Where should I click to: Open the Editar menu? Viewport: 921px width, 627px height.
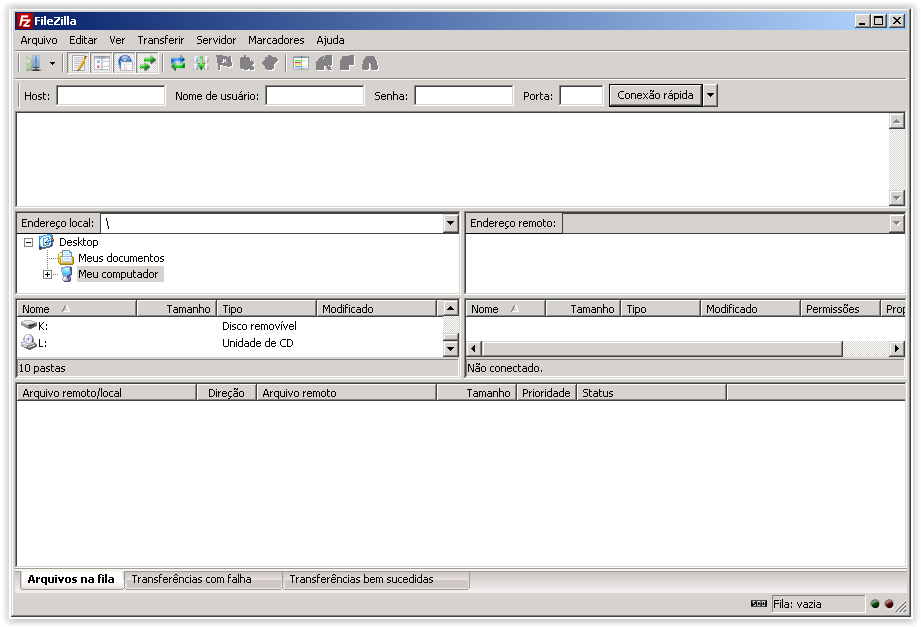[x=83, y=40]
